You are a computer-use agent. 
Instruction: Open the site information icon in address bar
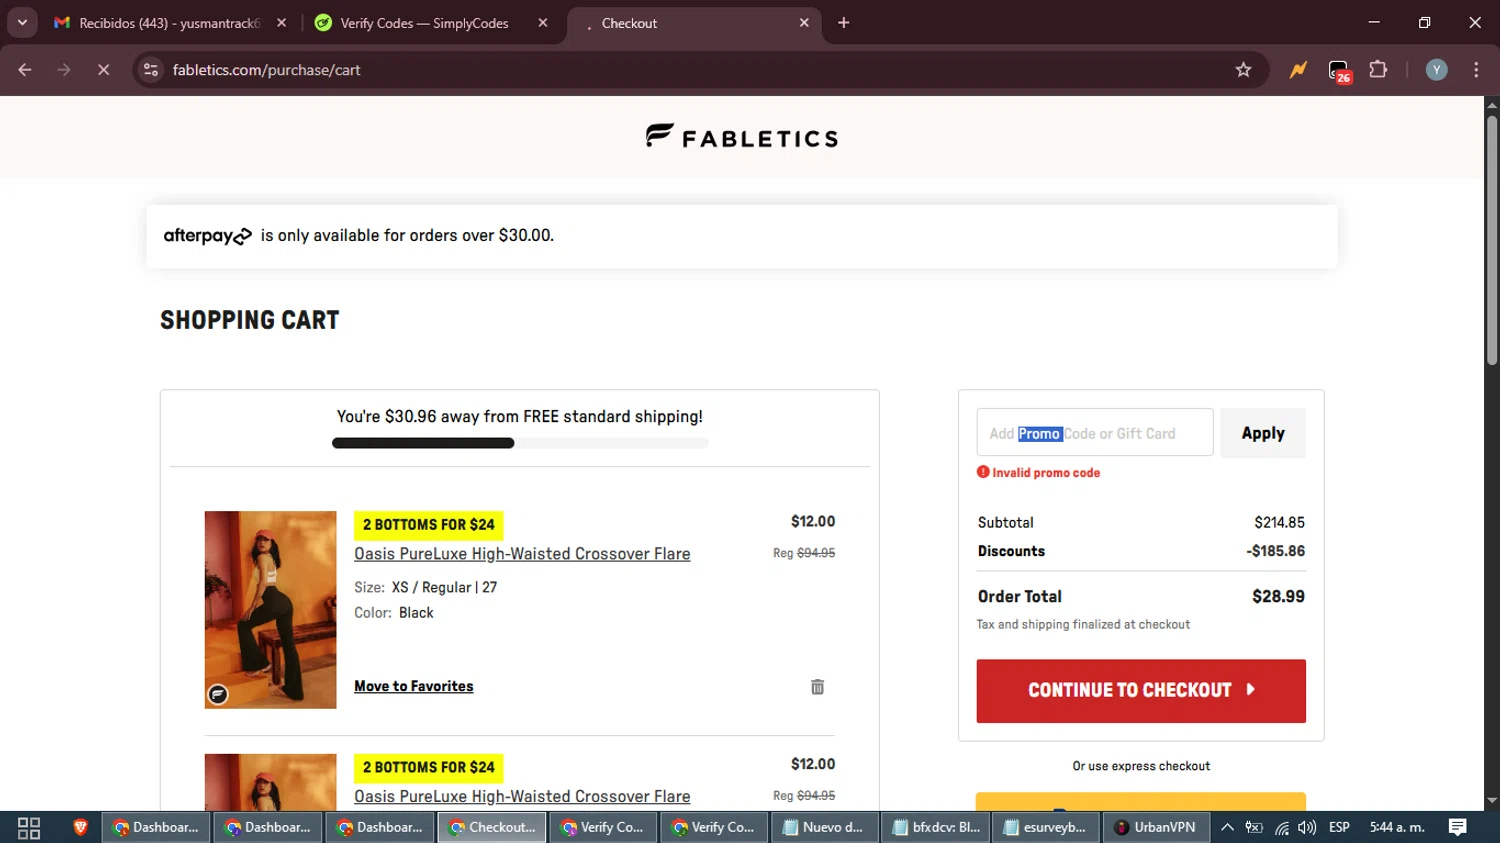point(151,70)
